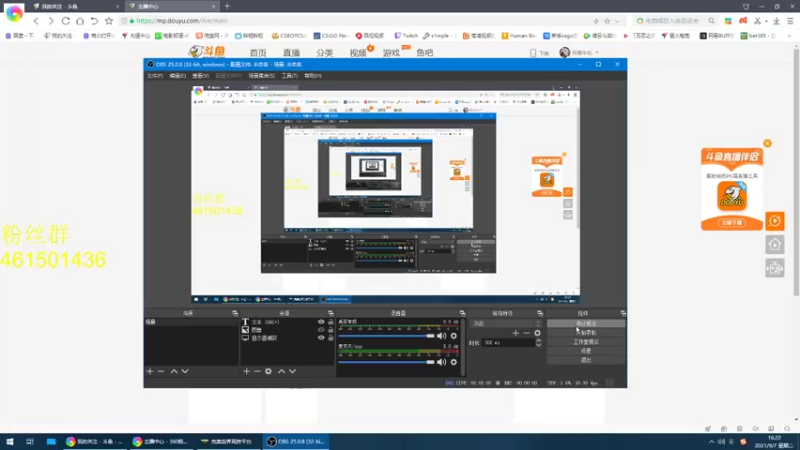Enable 工作室模式 studio mode
This screenshot has width=800, height=450.
pos(586,342)
